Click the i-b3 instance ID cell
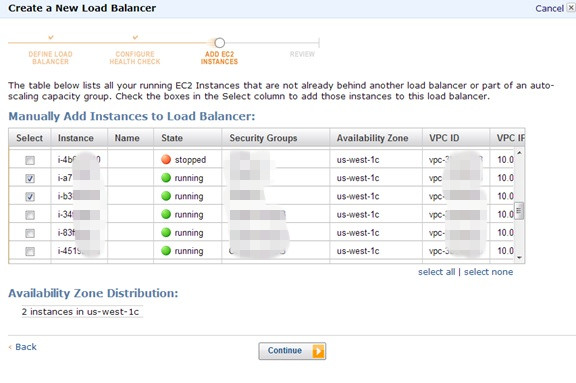Screen dimensions: 576x383 pos(79,196)
